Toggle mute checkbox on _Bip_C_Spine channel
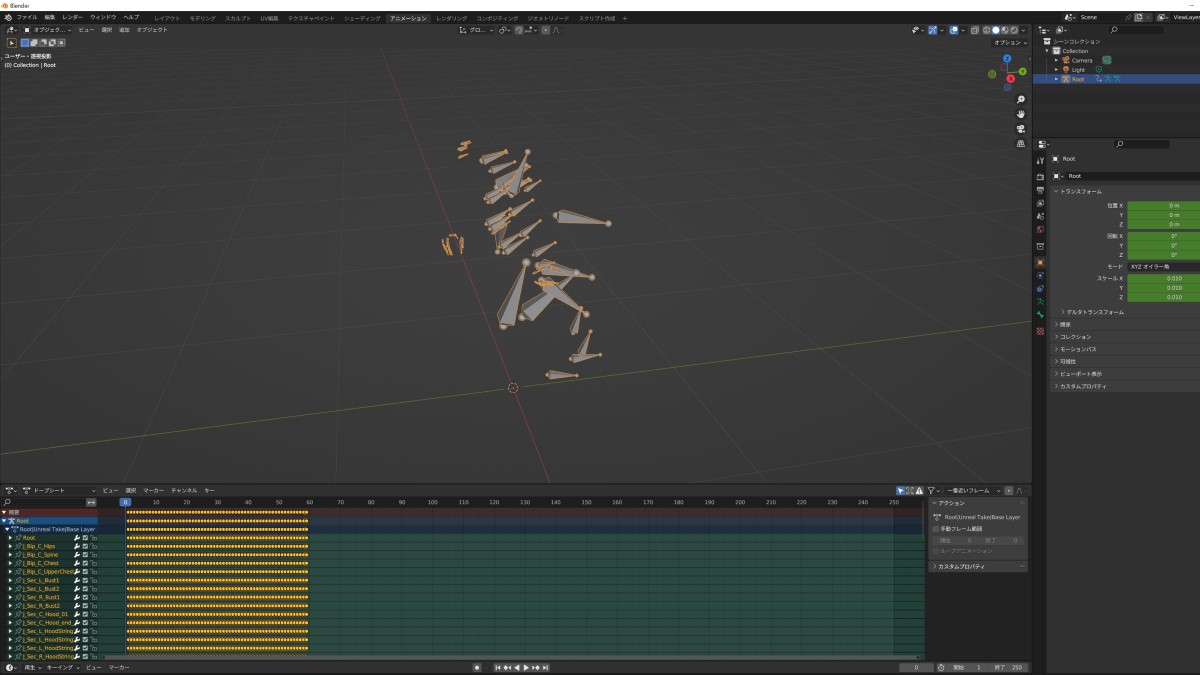The height and width of the screenshot is (675, 1200). coord(85,555)
